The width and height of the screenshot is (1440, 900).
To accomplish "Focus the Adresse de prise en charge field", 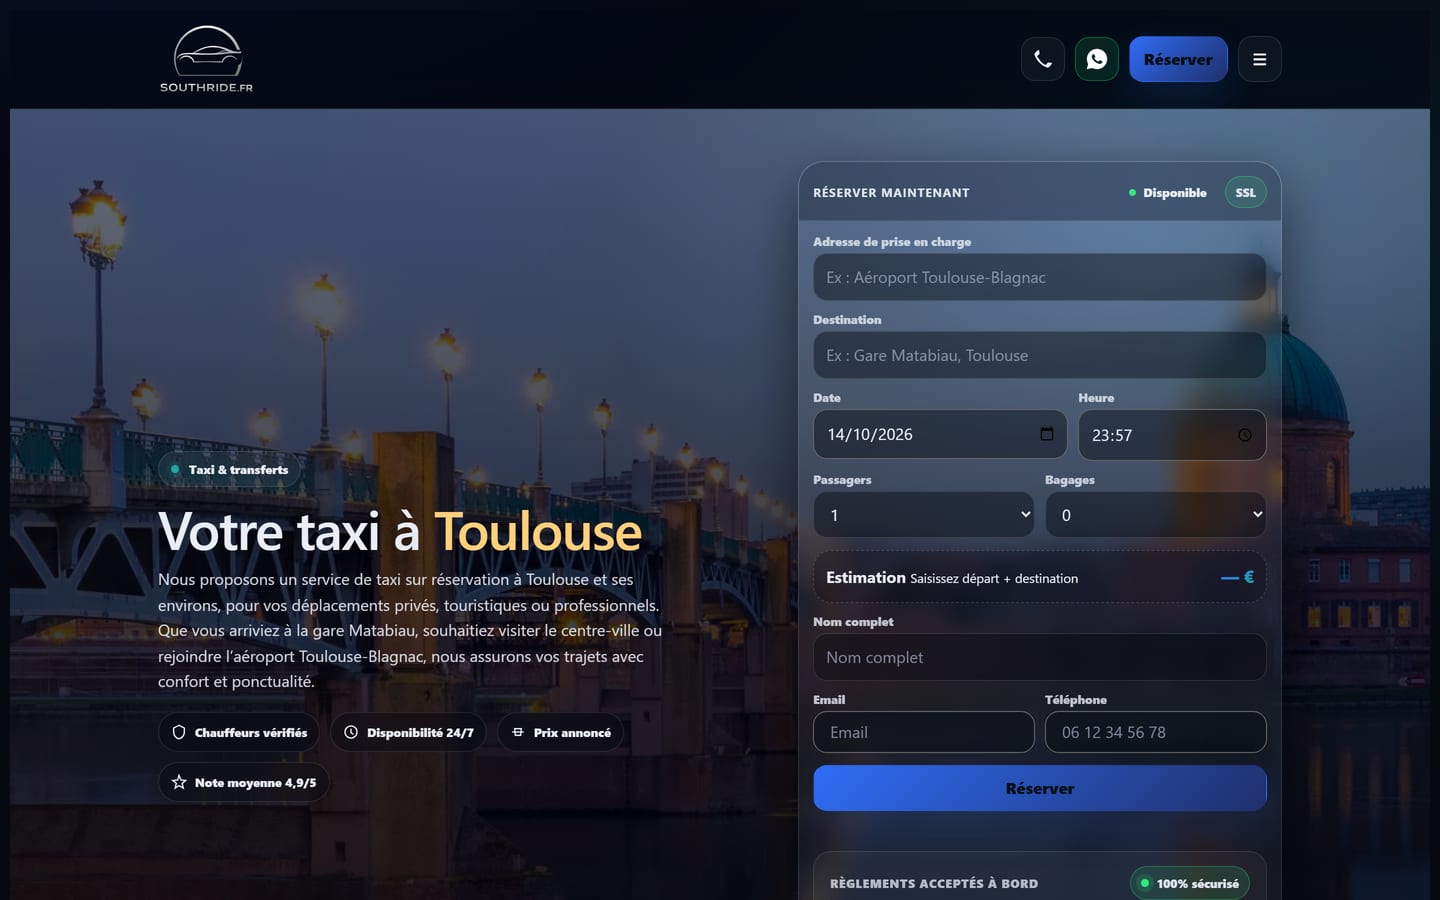I will 1040,277.
